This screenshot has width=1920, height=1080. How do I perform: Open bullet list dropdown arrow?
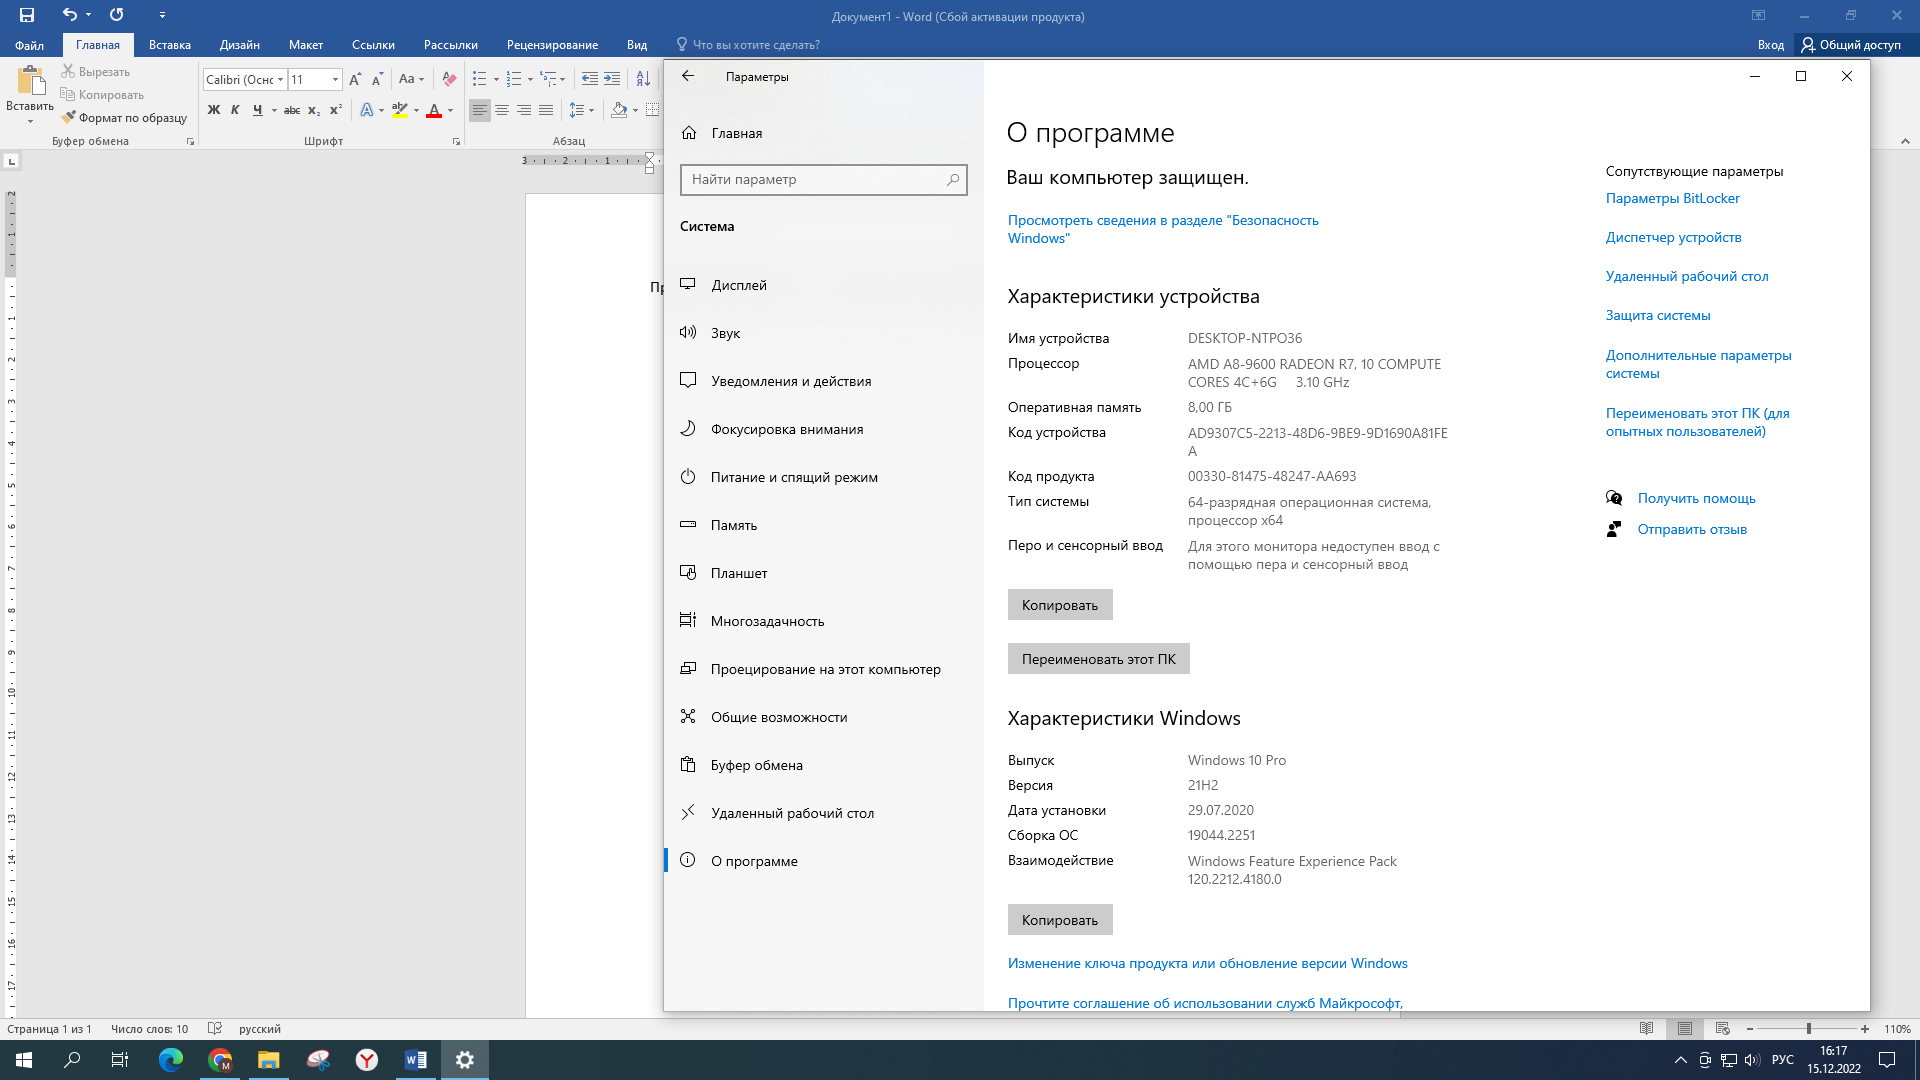[x=496, y=80]
